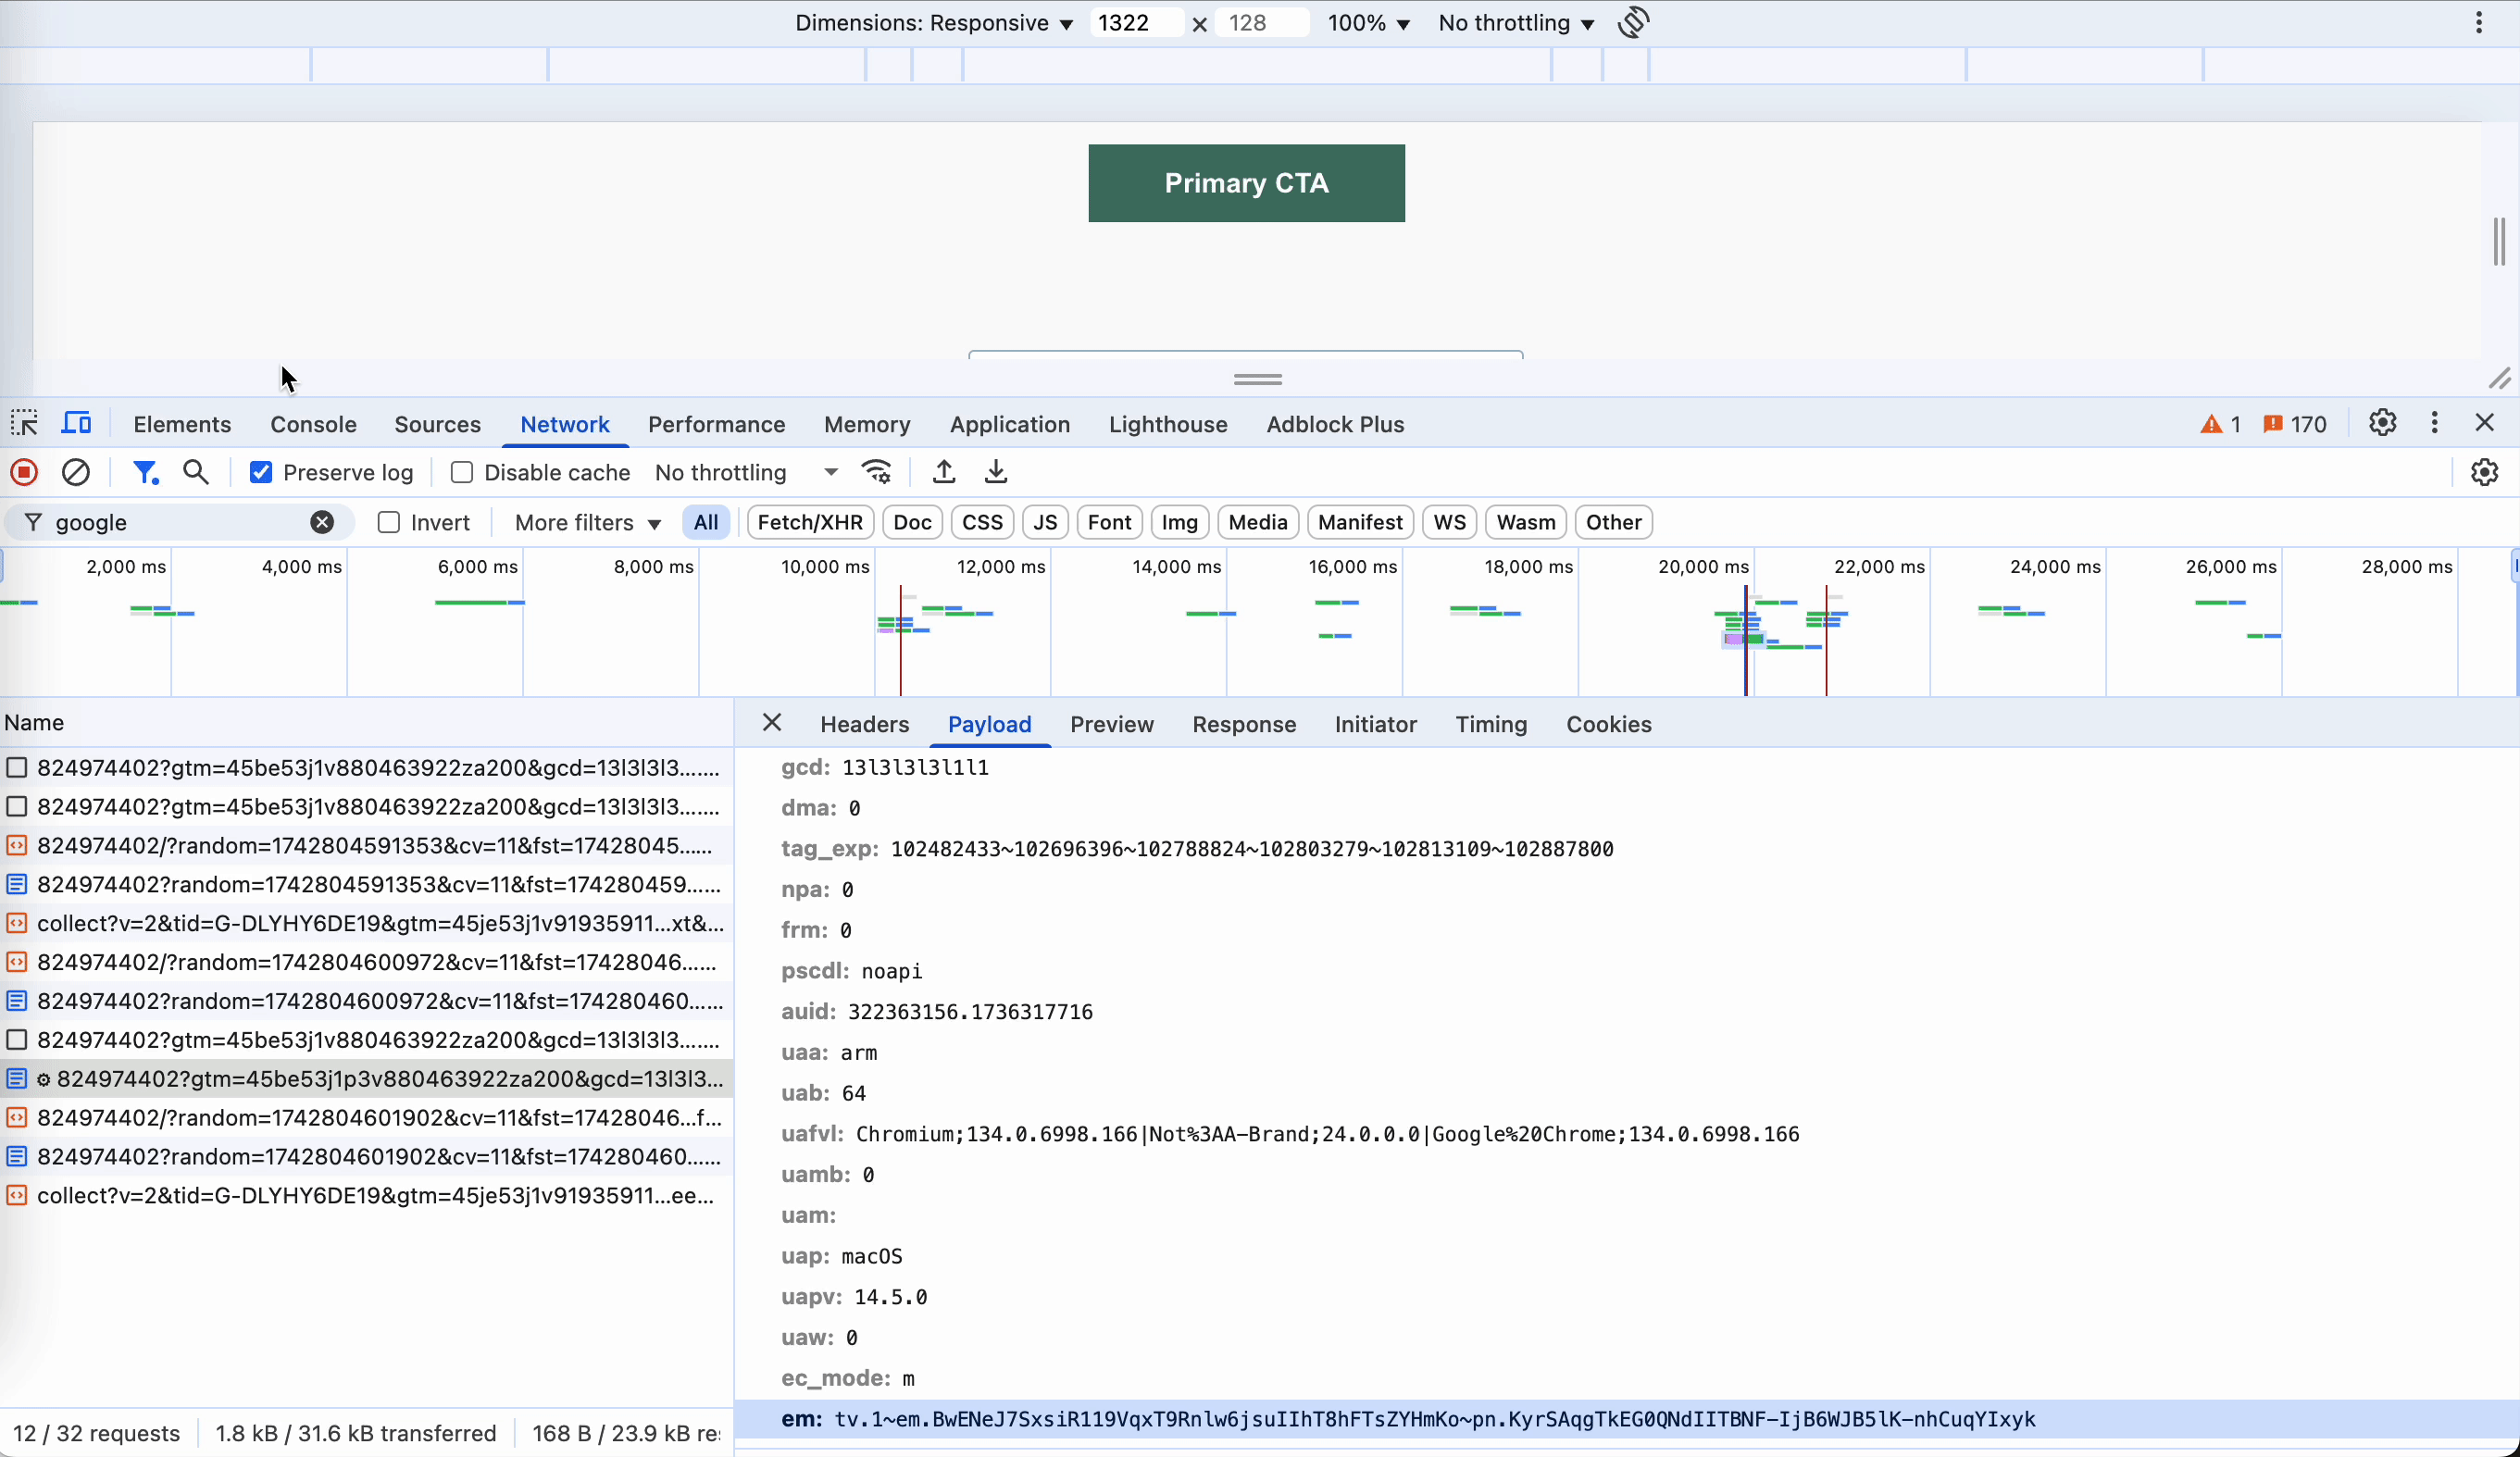Open DevTools customize three-dot menu
This screenshot has height=1457, width=2520.
2435,423
